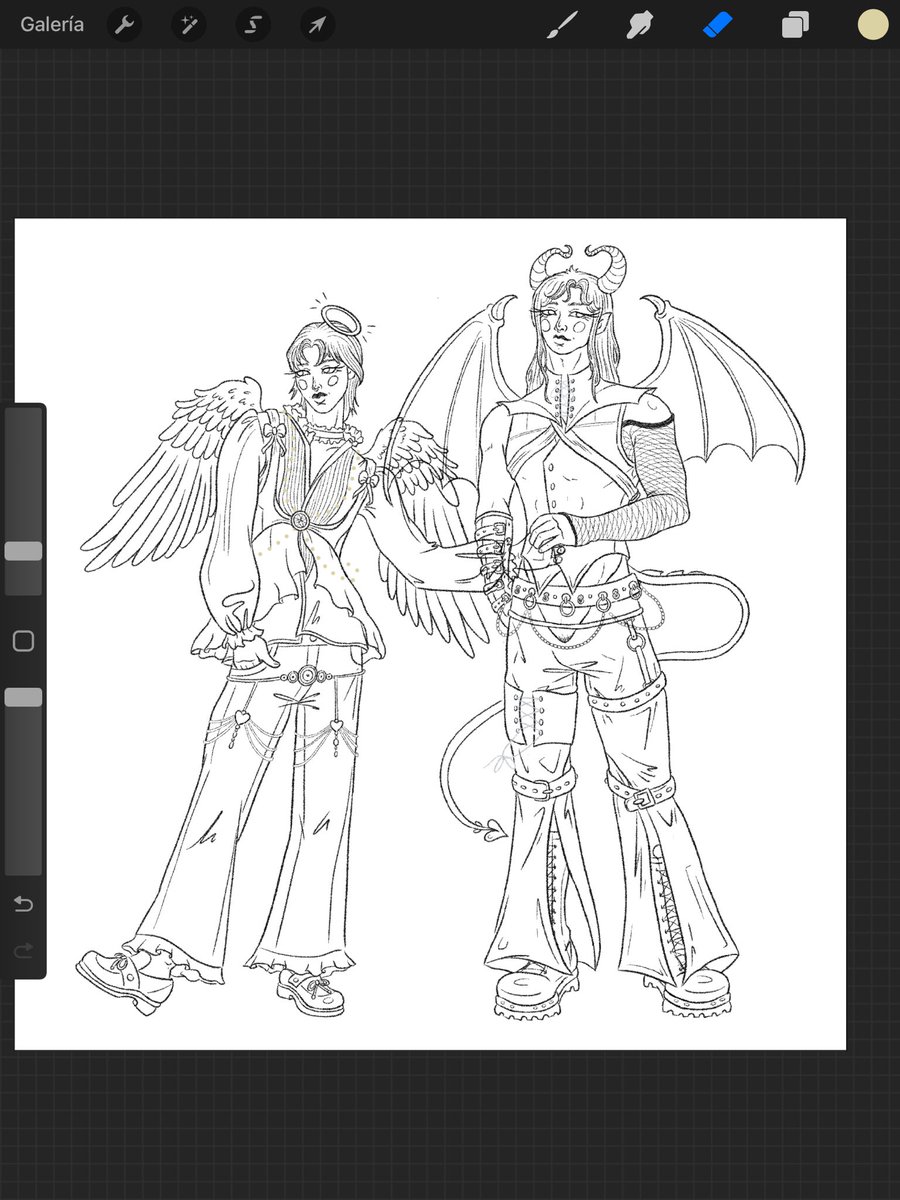Viewport: 900px width, 1200px height.
Task: Open the color picker swatch
Action: tap(873, 24)
